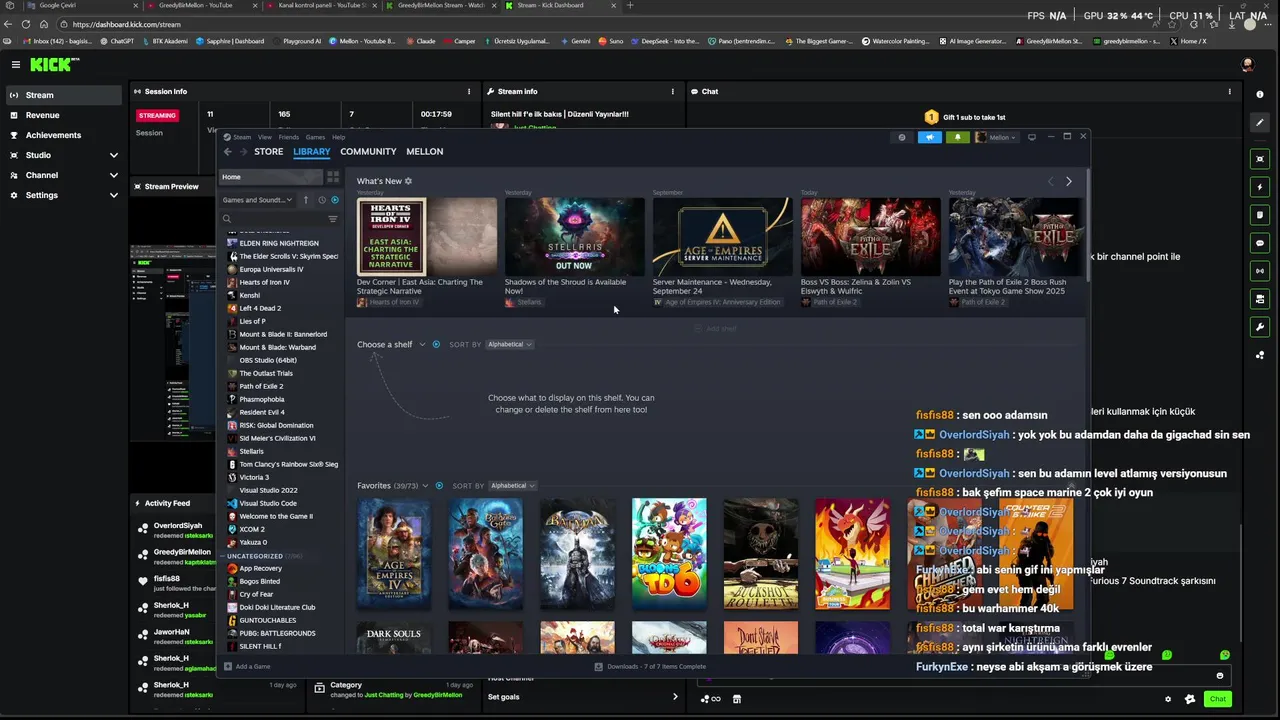Open Buckshot Roulette favorites cover
Screen dimensions: 1280x720
pyautogui.click(x=761, y=554)
